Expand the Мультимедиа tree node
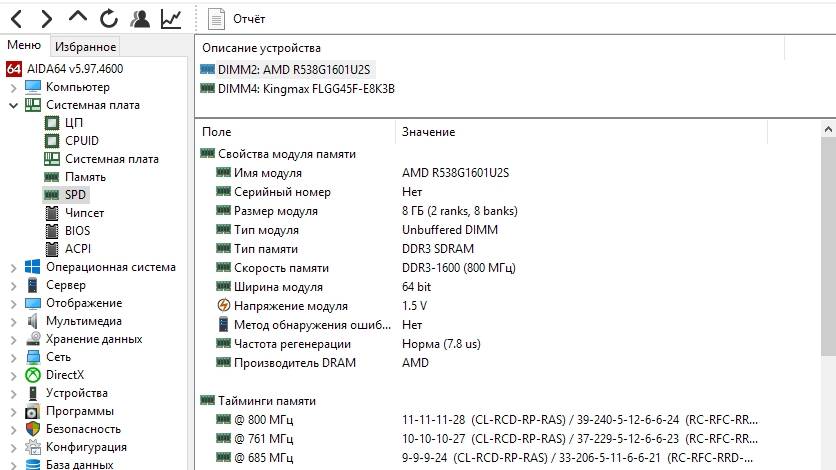This screenshot has height=470, width=836. click(13, 321)
